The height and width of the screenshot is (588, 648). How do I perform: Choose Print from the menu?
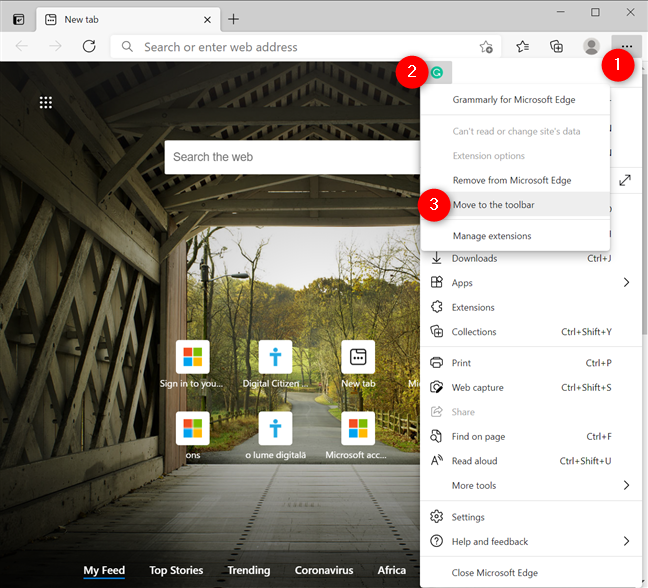[531, 363]
